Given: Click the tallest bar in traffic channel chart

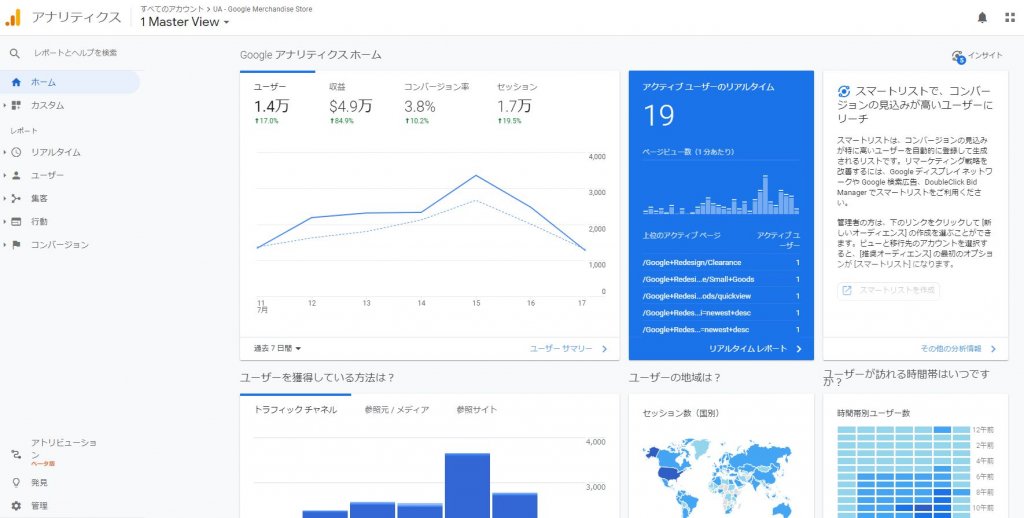Looking at the screenshot, I should 467,485.
